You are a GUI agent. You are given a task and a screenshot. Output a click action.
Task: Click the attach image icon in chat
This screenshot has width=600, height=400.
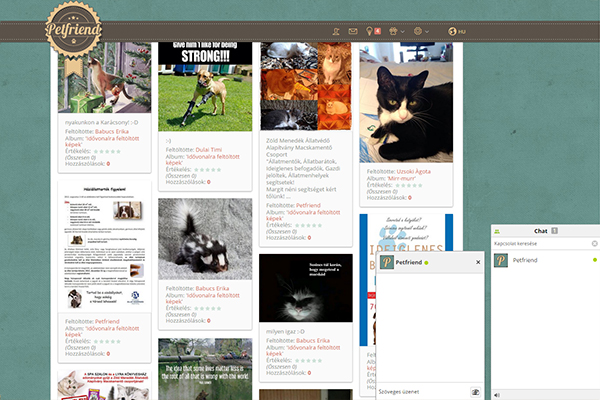(x=476, y=392)
